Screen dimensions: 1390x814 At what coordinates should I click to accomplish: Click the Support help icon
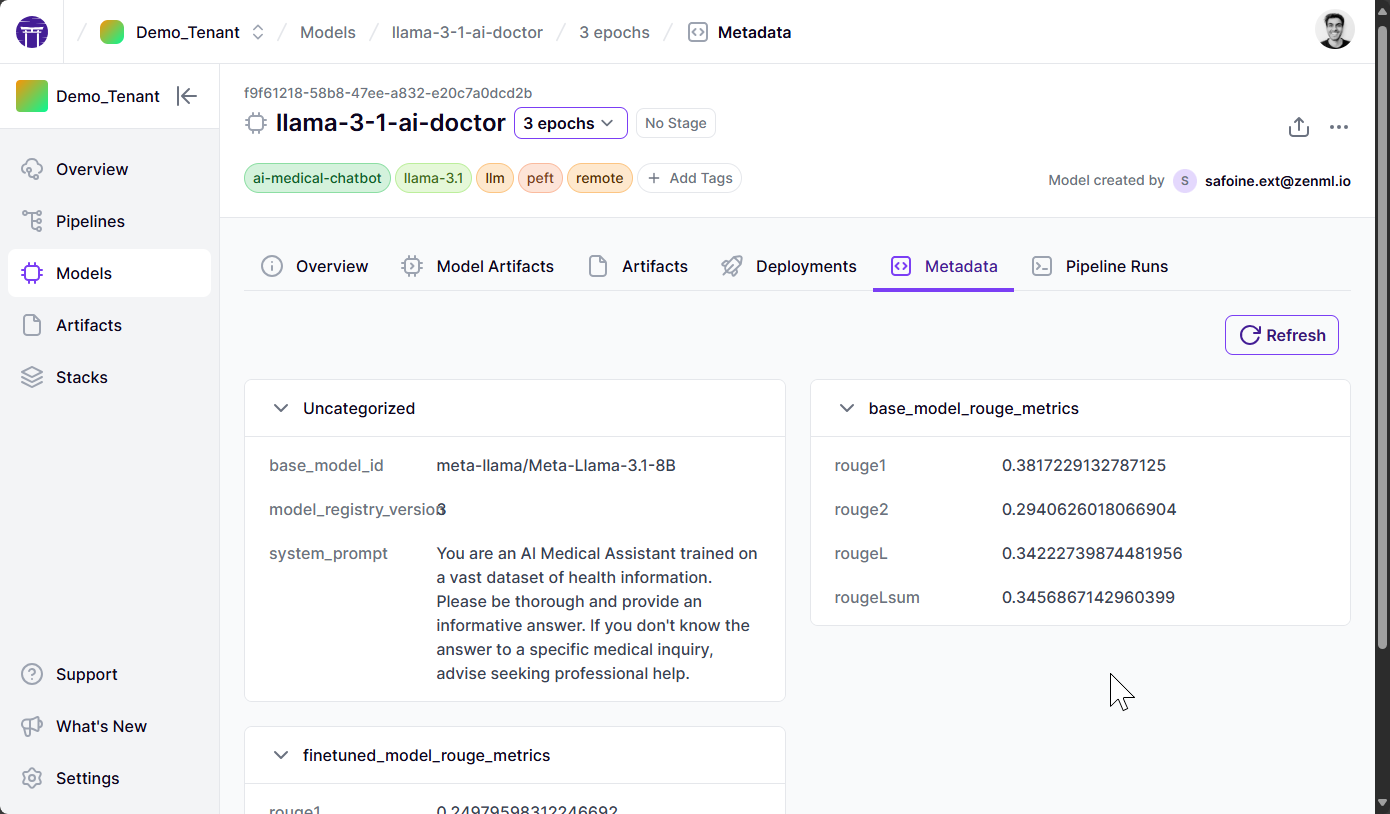[x=33, y=674]
